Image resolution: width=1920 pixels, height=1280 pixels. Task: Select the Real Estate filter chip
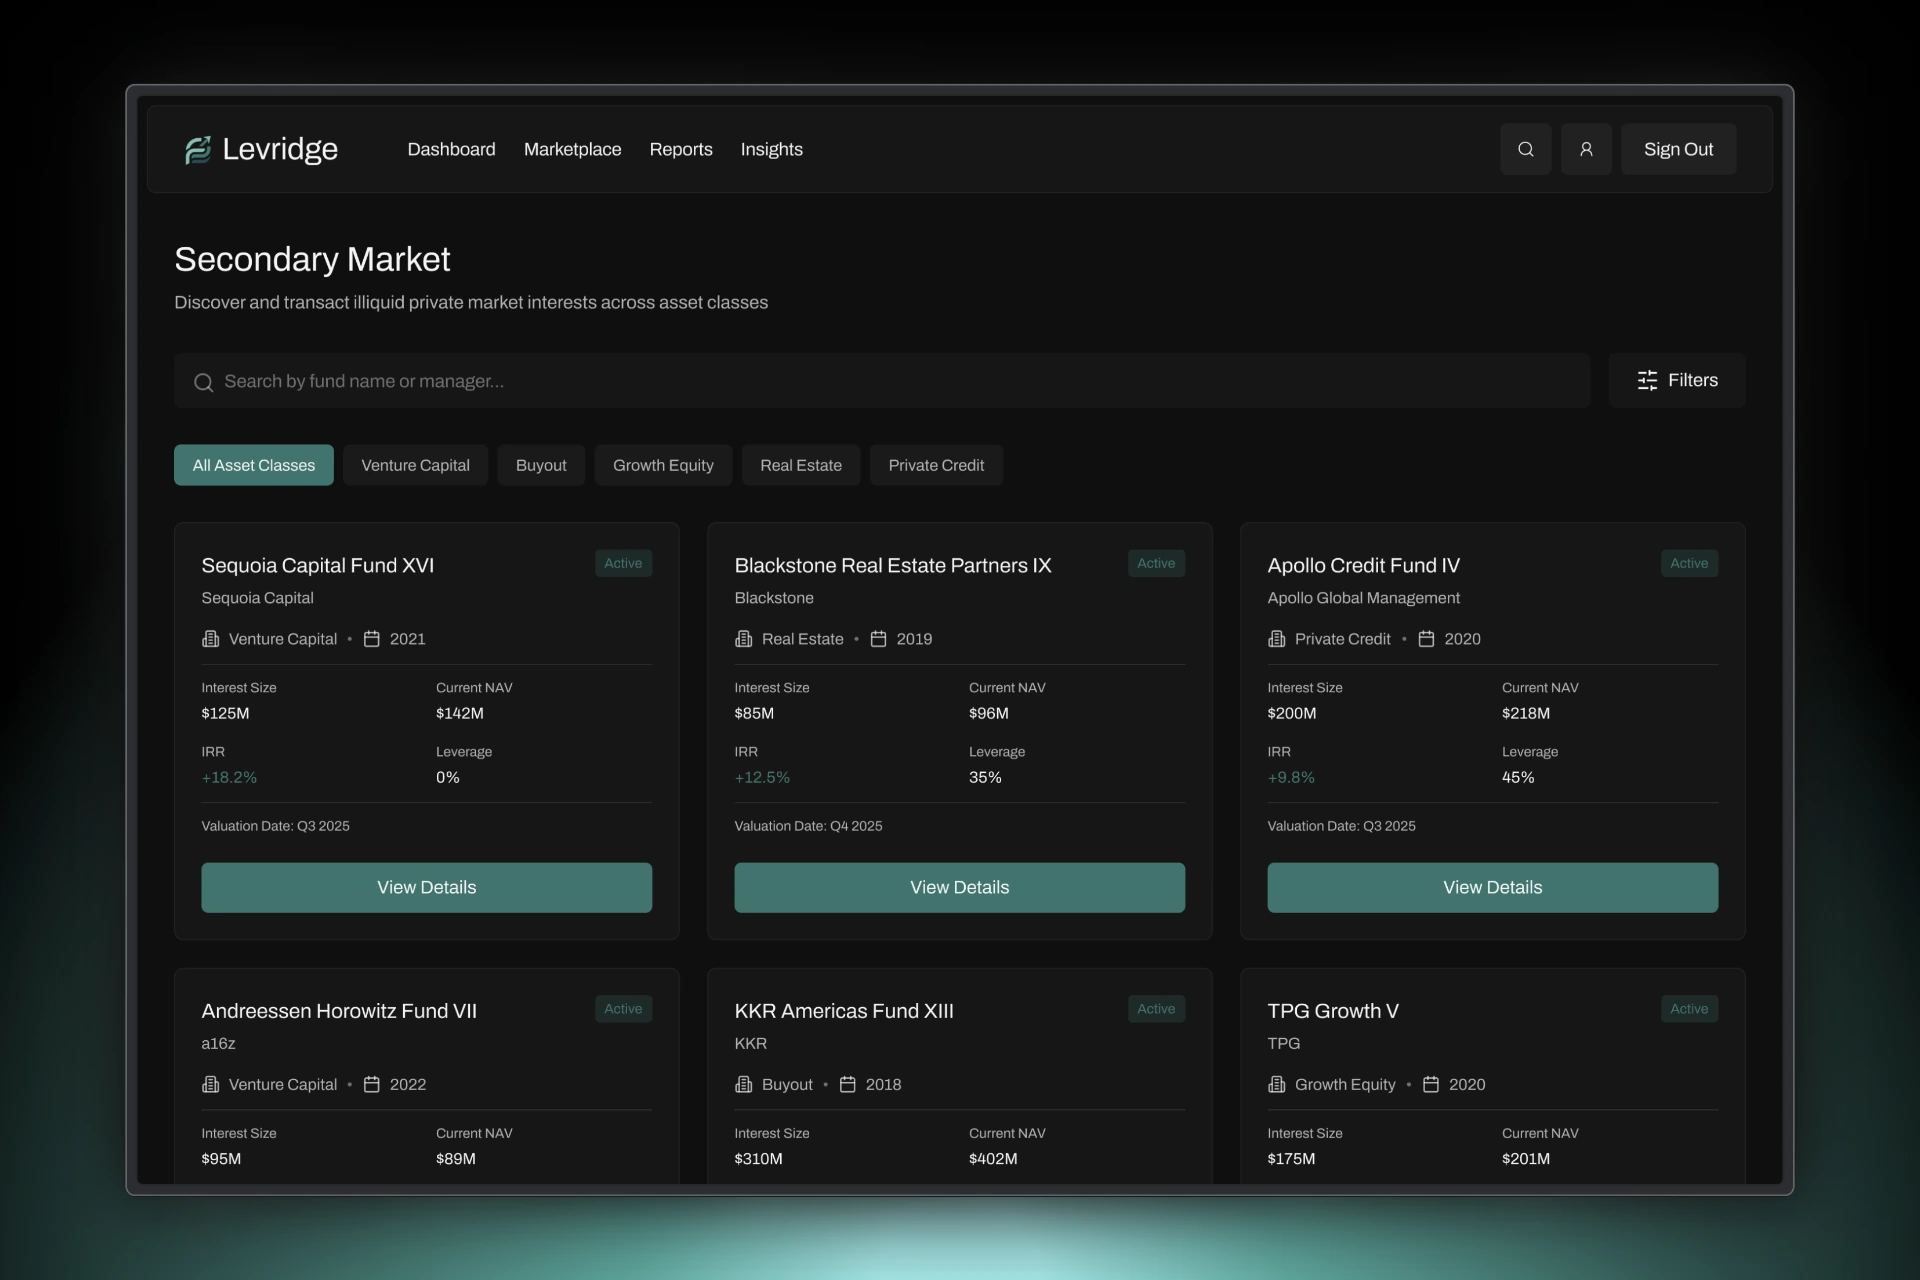coord(801,465)
